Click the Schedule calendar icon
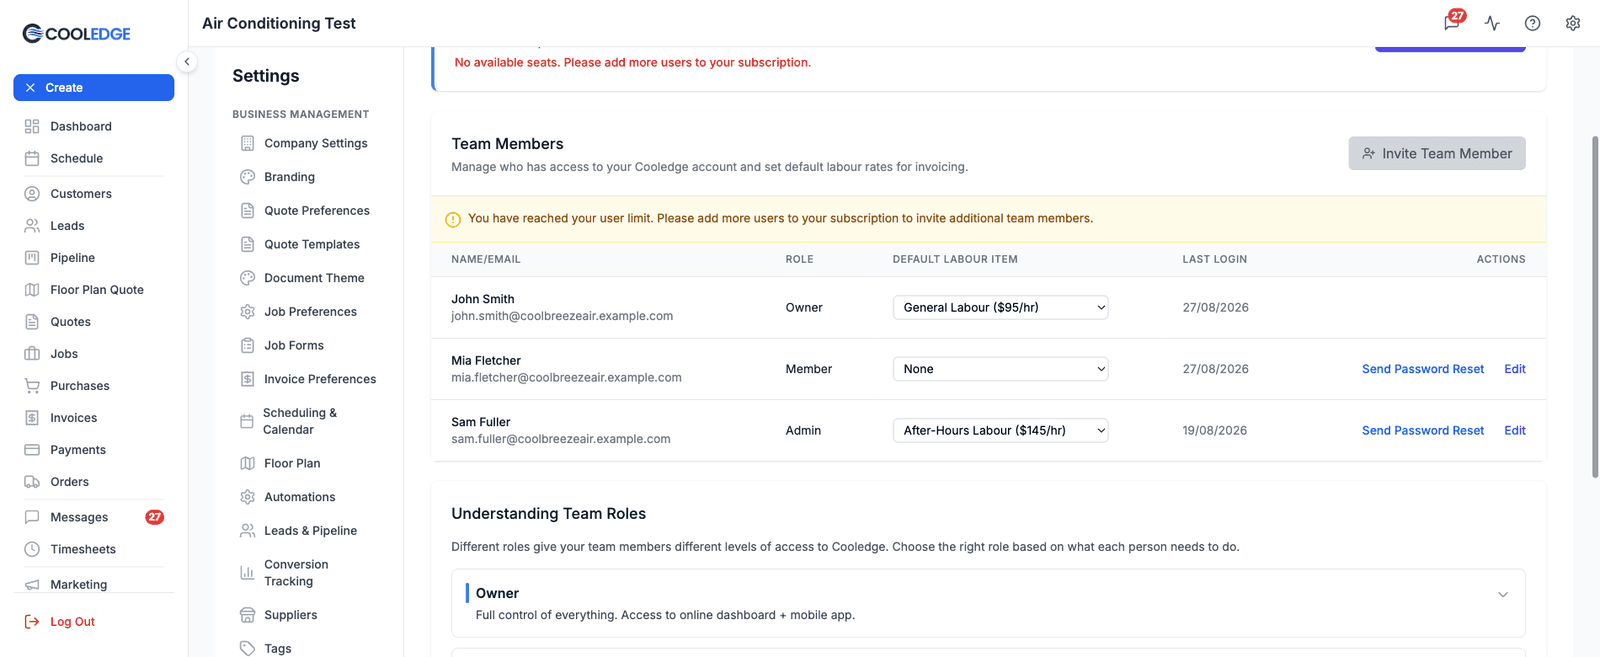 click(32, 158)
